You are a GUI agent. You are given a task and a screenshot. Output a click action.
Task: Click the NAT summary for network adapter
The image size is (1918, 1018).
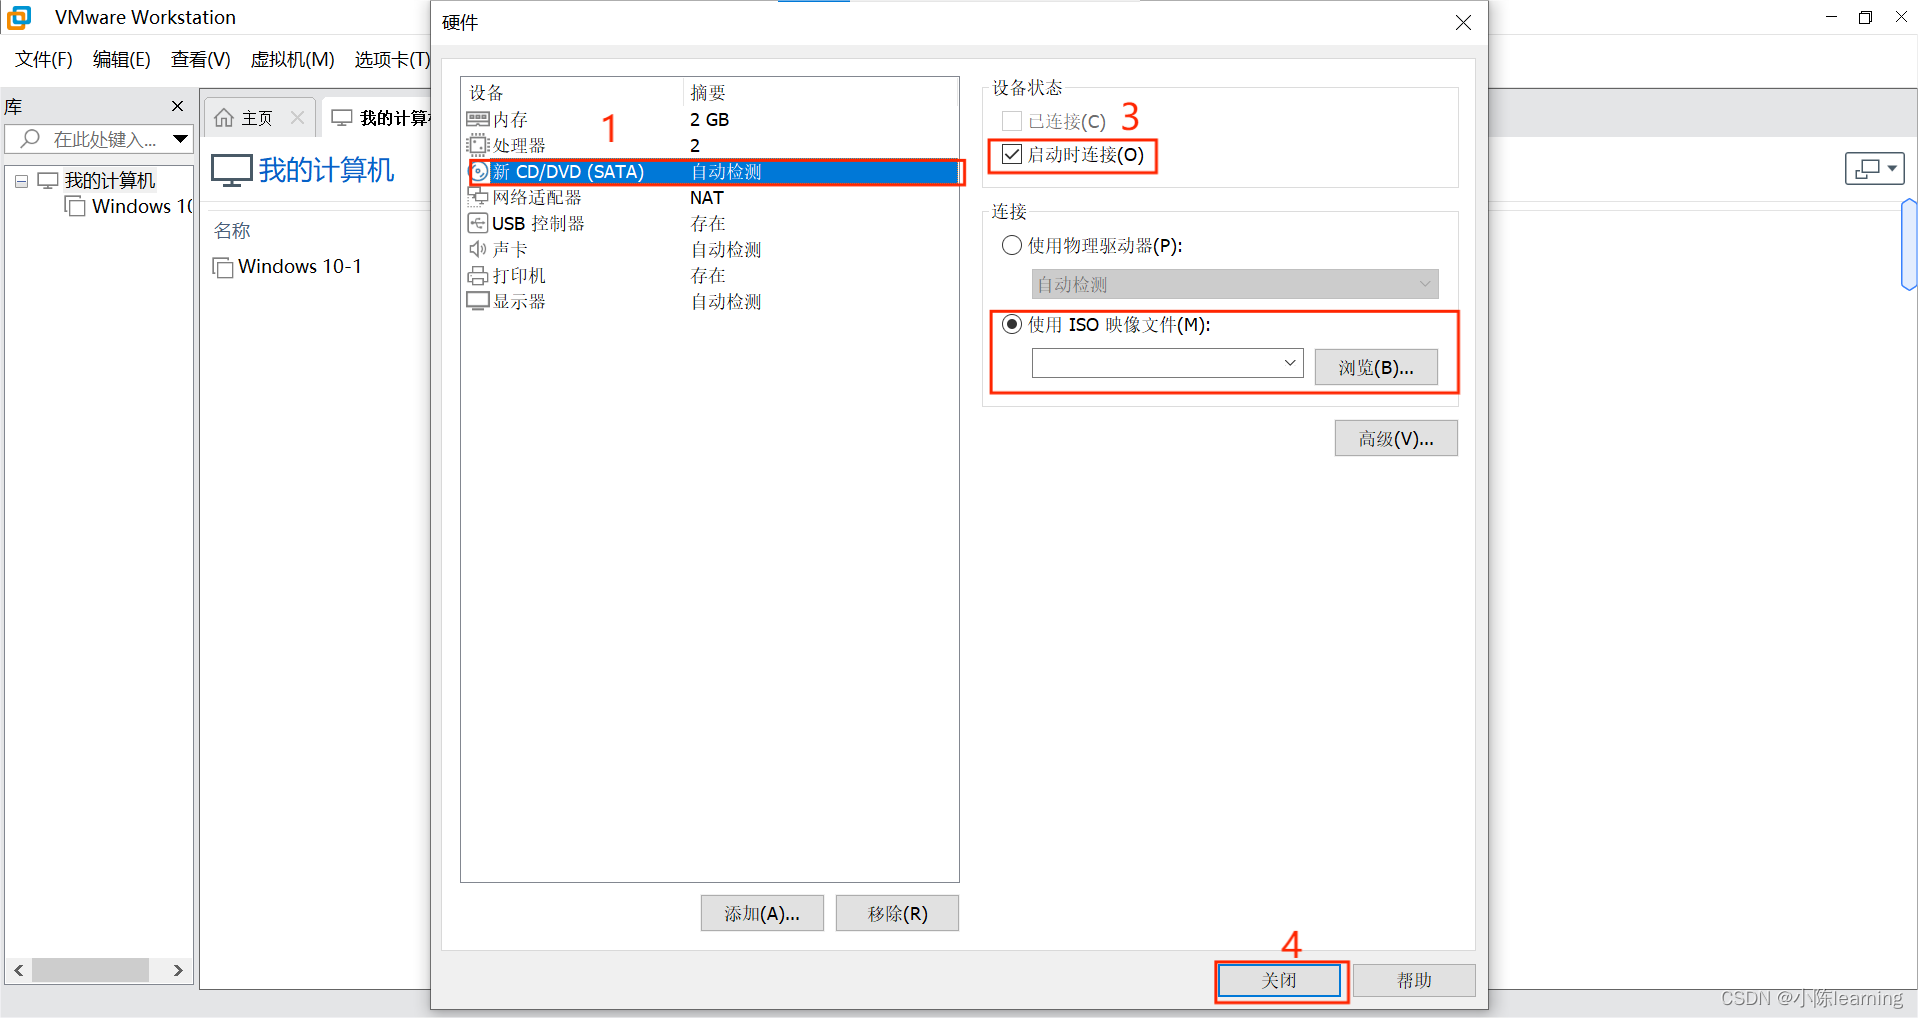[x=706, y=197]
